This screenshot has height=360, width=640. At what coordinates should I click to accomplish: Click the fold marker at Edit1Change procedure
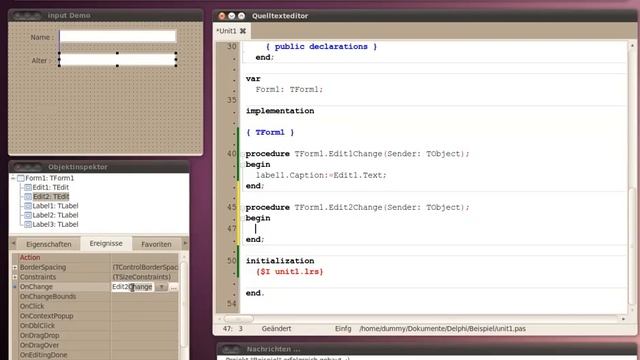(242, 154)
